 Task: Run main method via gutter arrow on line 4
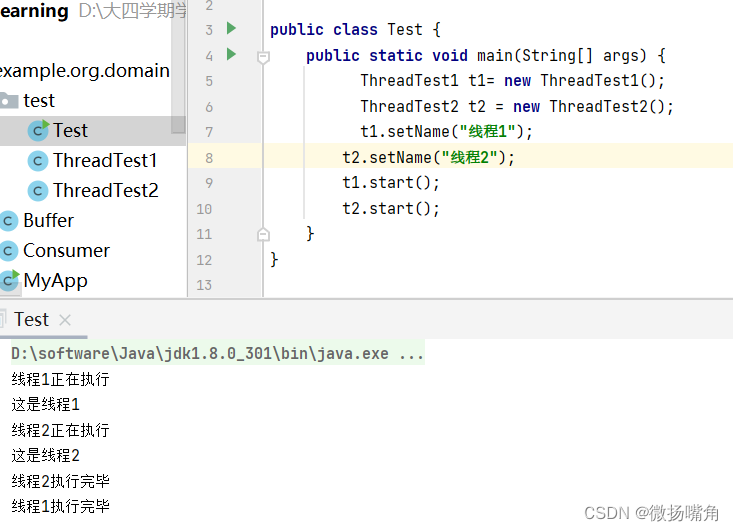(231, 54)
